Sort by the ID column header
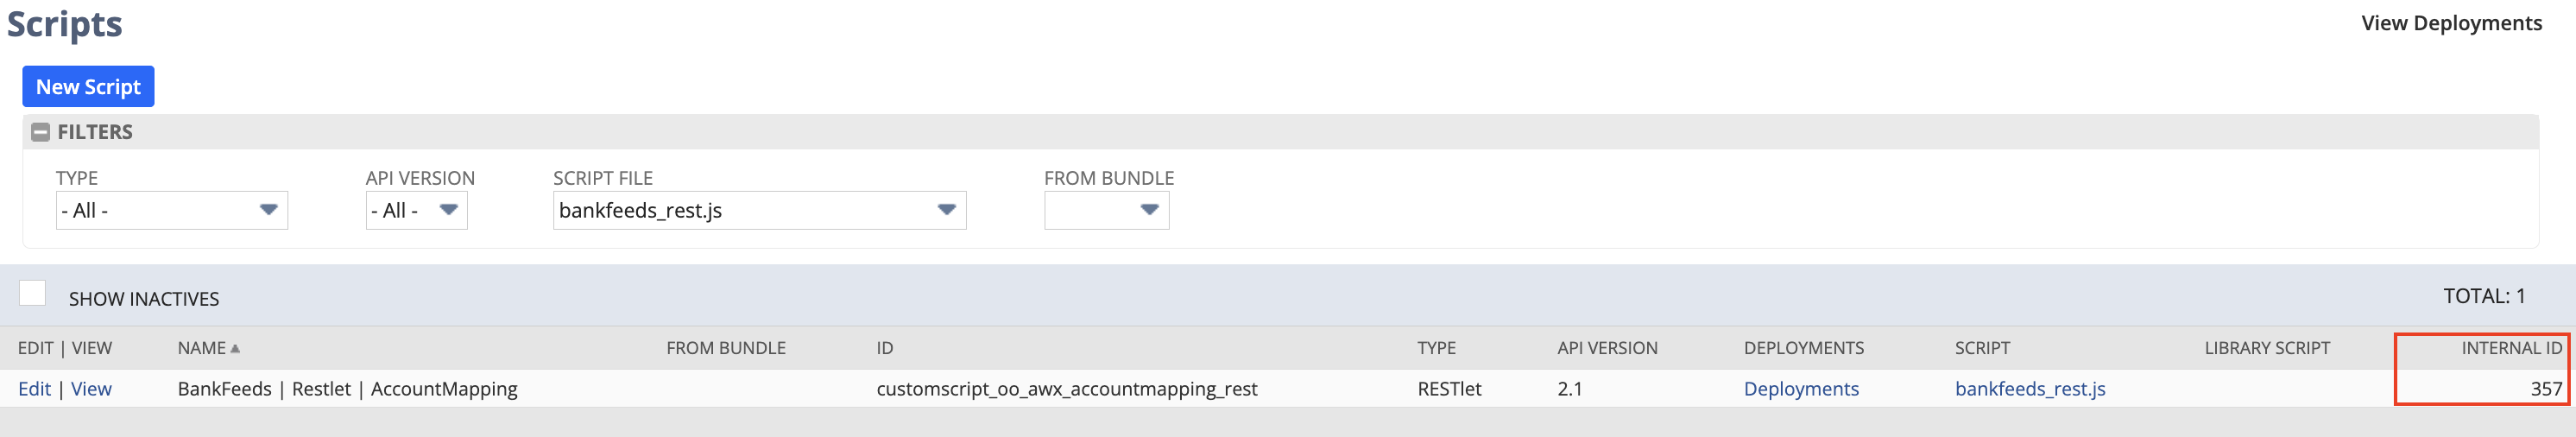The width and height of the screenshot is (2576, 437). point(884,348)
